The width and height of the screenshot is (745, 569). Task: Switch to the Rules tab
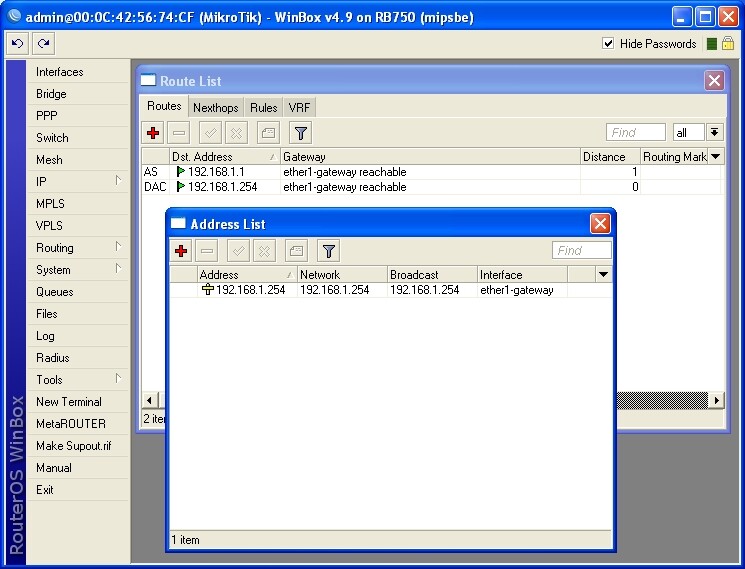(263, 108)
